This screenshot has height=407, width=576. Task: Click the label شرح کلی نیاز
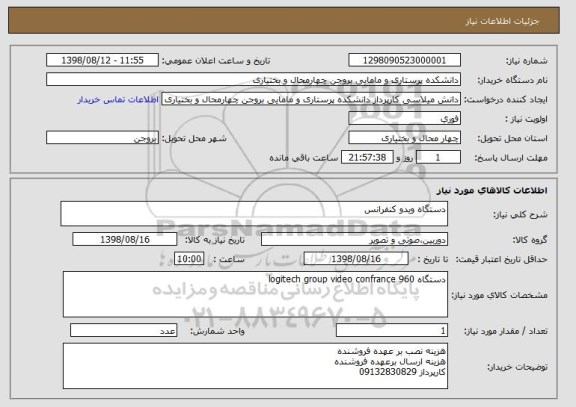click(x=520, y=215)
